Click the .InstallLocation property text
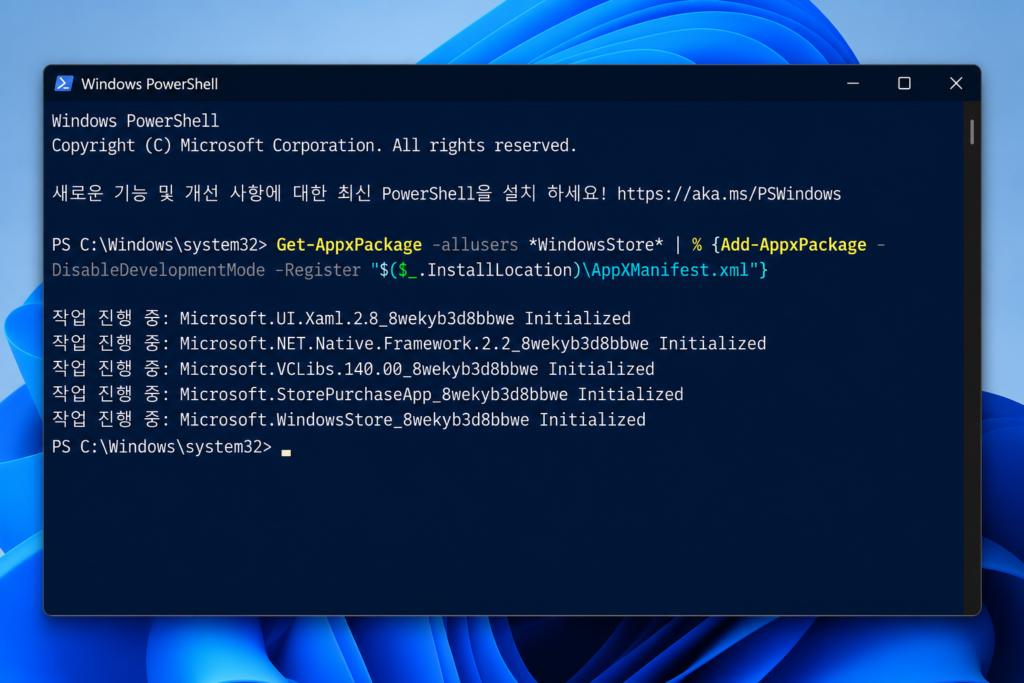Image resolution: width=1024 pixels, height=683 pixels. [495, 270]
